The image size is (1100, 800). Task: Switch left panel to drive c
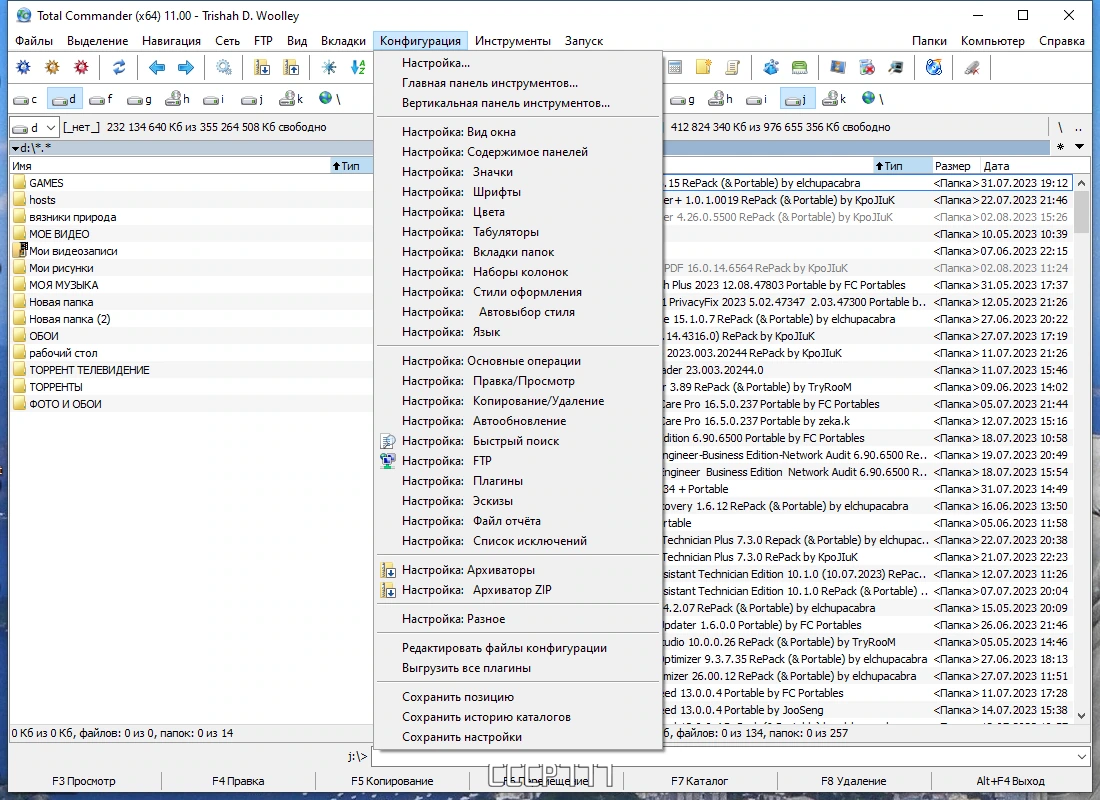click(x=26, y=99)
